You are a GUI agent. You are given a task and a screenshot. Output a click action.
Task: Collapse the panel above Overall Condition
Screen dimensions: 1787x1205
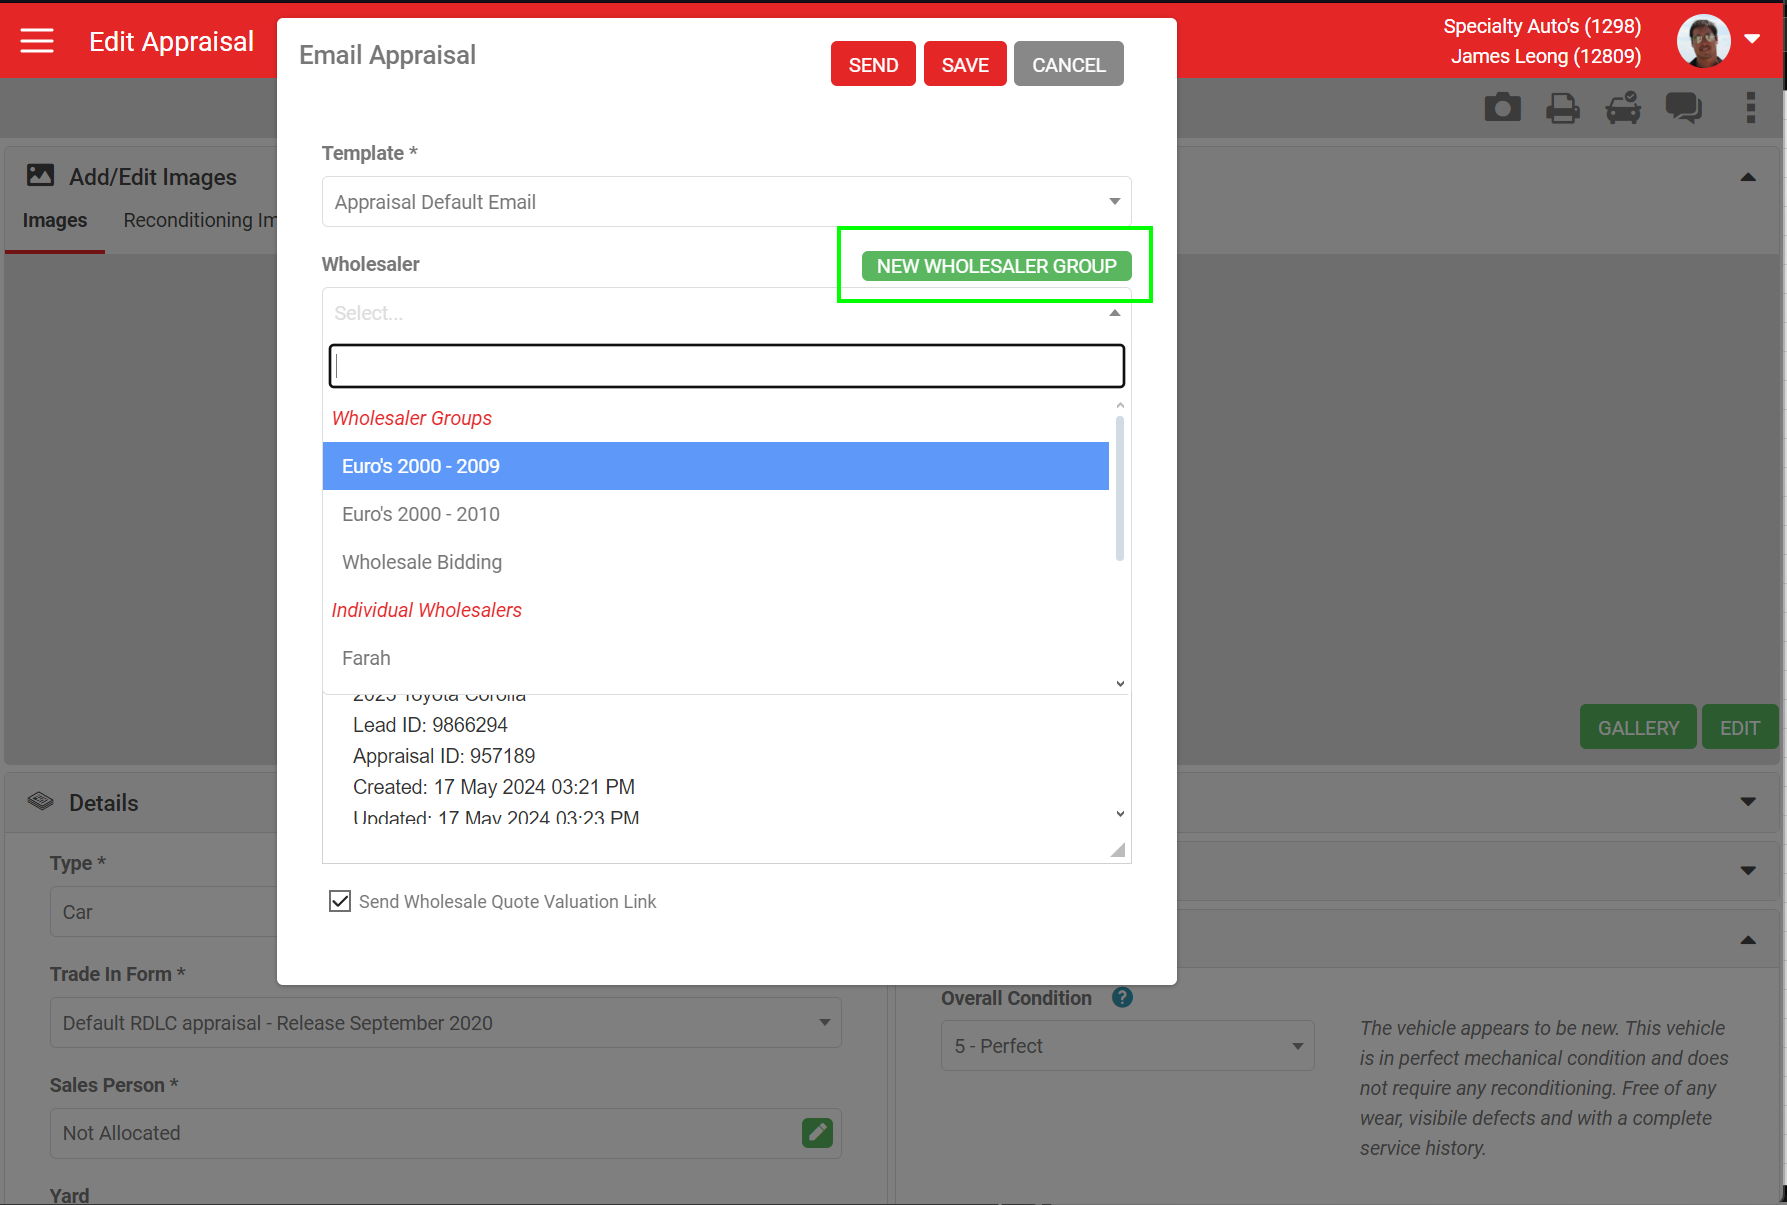tap(1748, 940)
